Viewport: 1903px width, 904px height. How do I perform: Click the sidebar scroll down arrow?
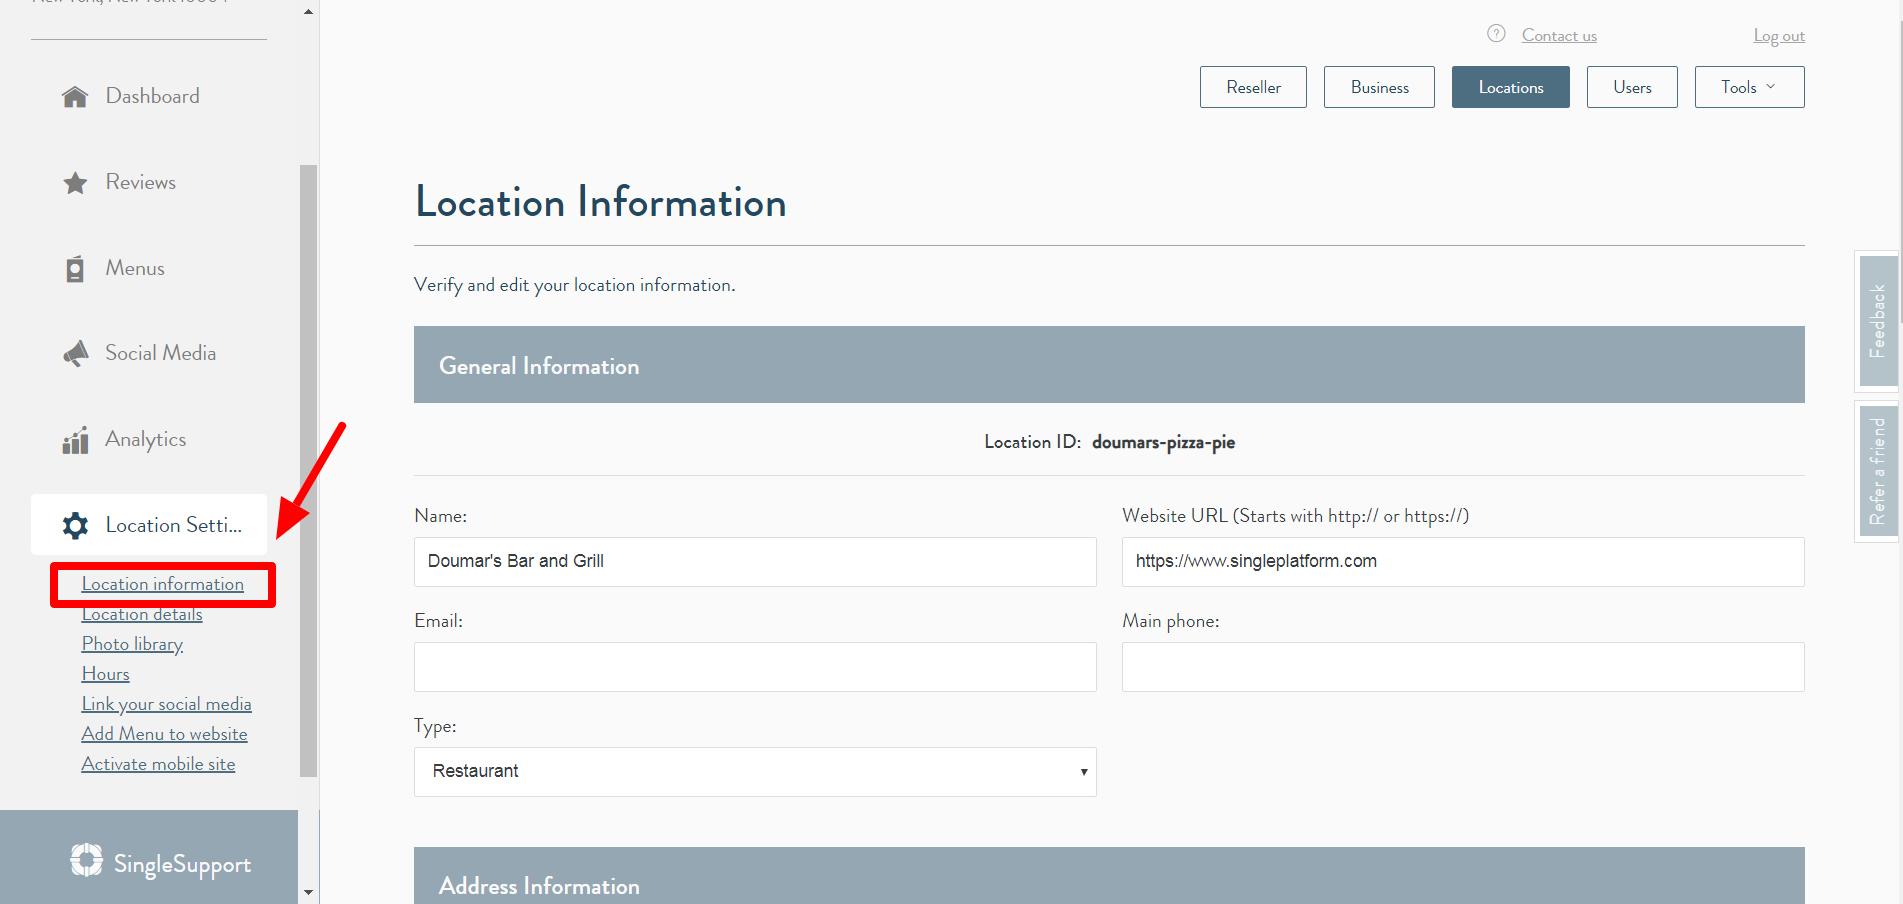coord(308,891)
